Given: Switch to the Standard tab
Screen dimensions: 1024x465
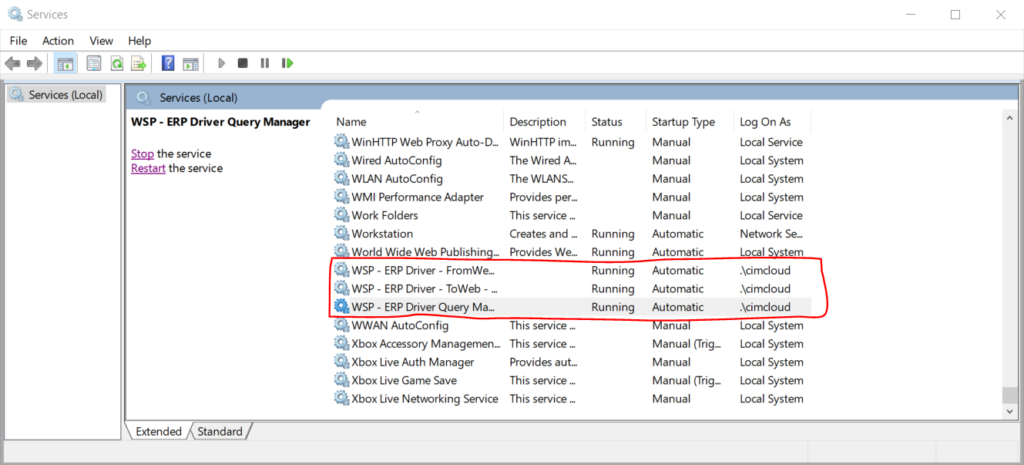Looking at the screenshot, I should 220,431.
